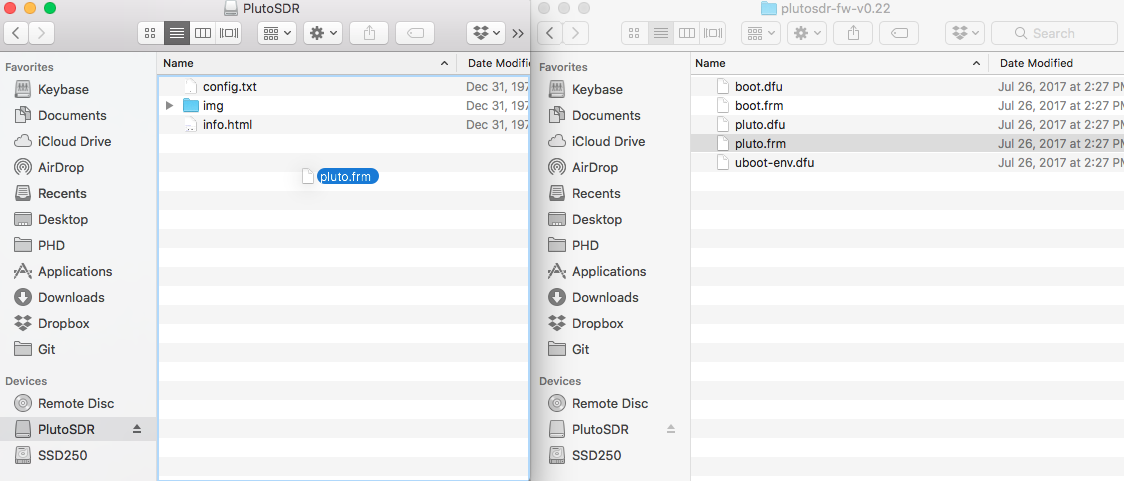Open iCloud Drive in right window sidebar
The width and height of the screenshot is (1124, 481).
tap(608, 141)
